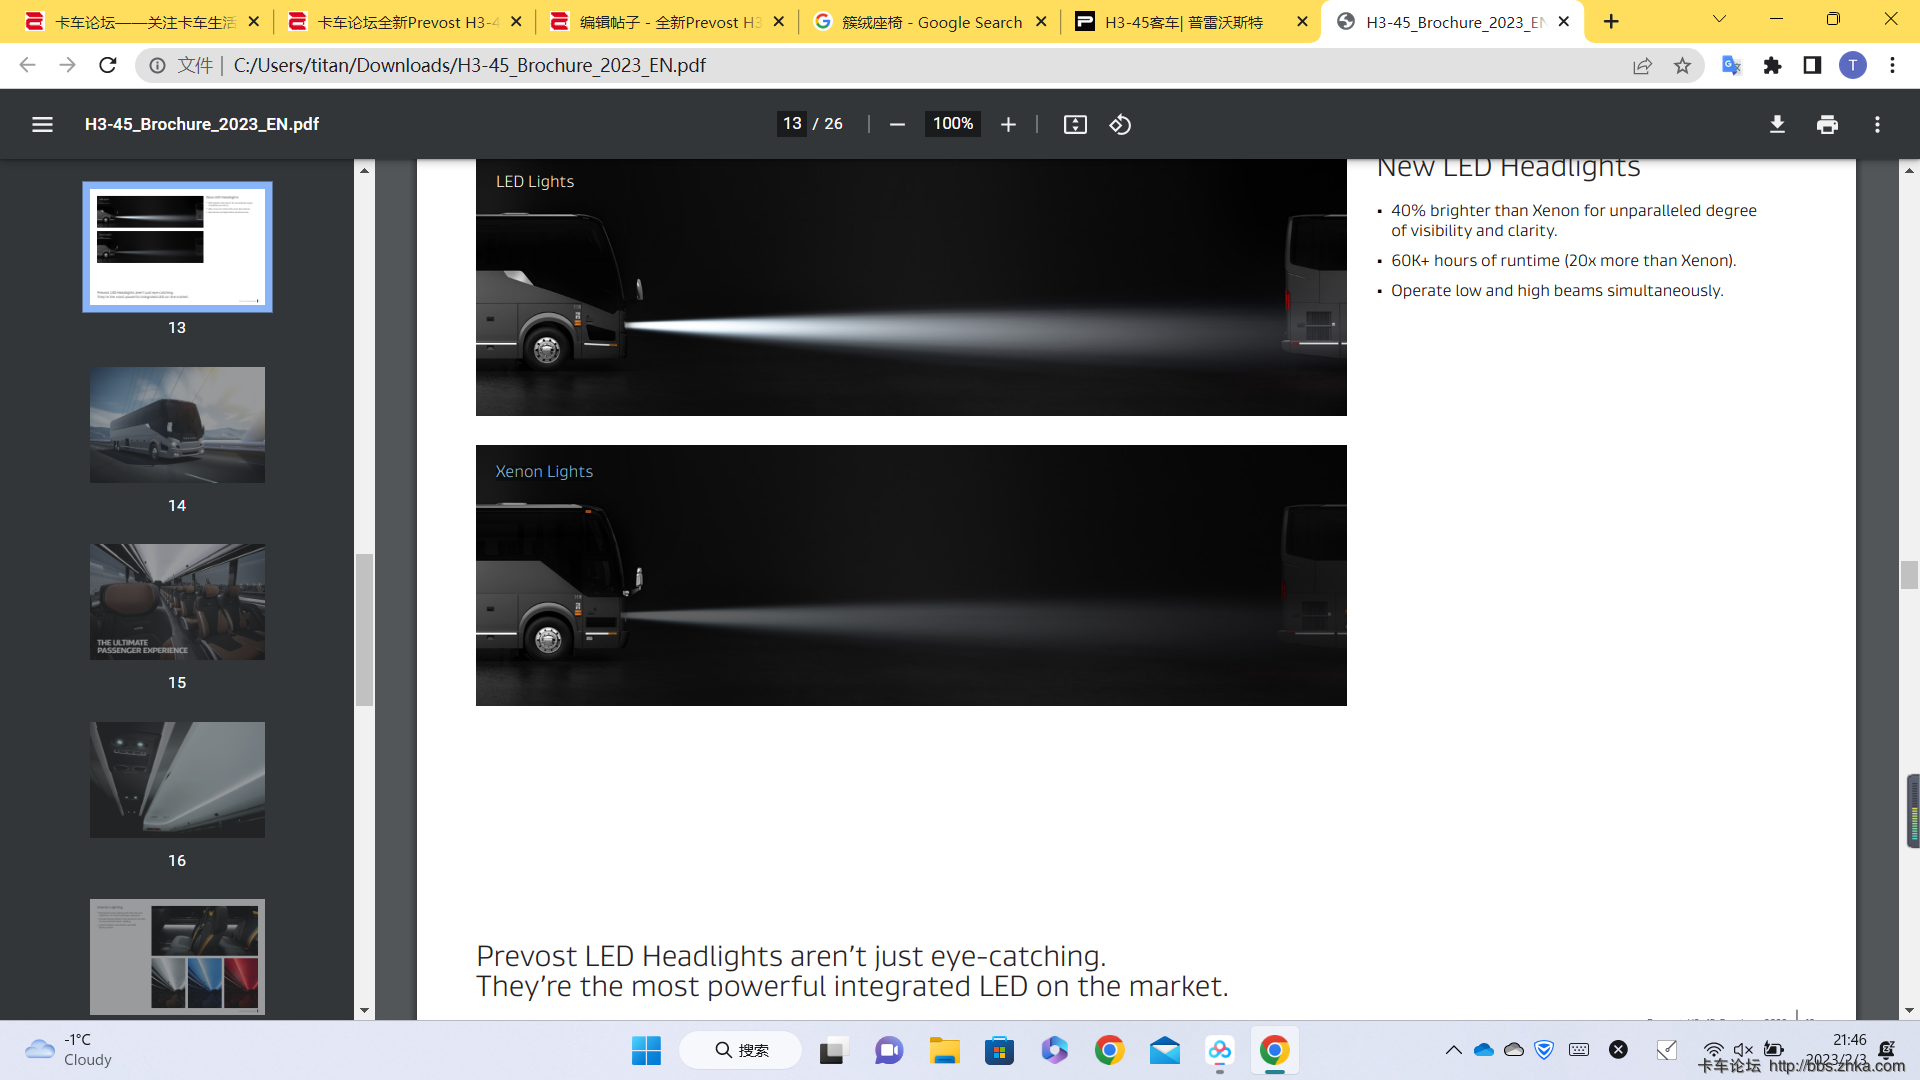The image size is (1920, 1080).
Task: Click the sidebar scroll-down arrow
Action: point(364,1010)
